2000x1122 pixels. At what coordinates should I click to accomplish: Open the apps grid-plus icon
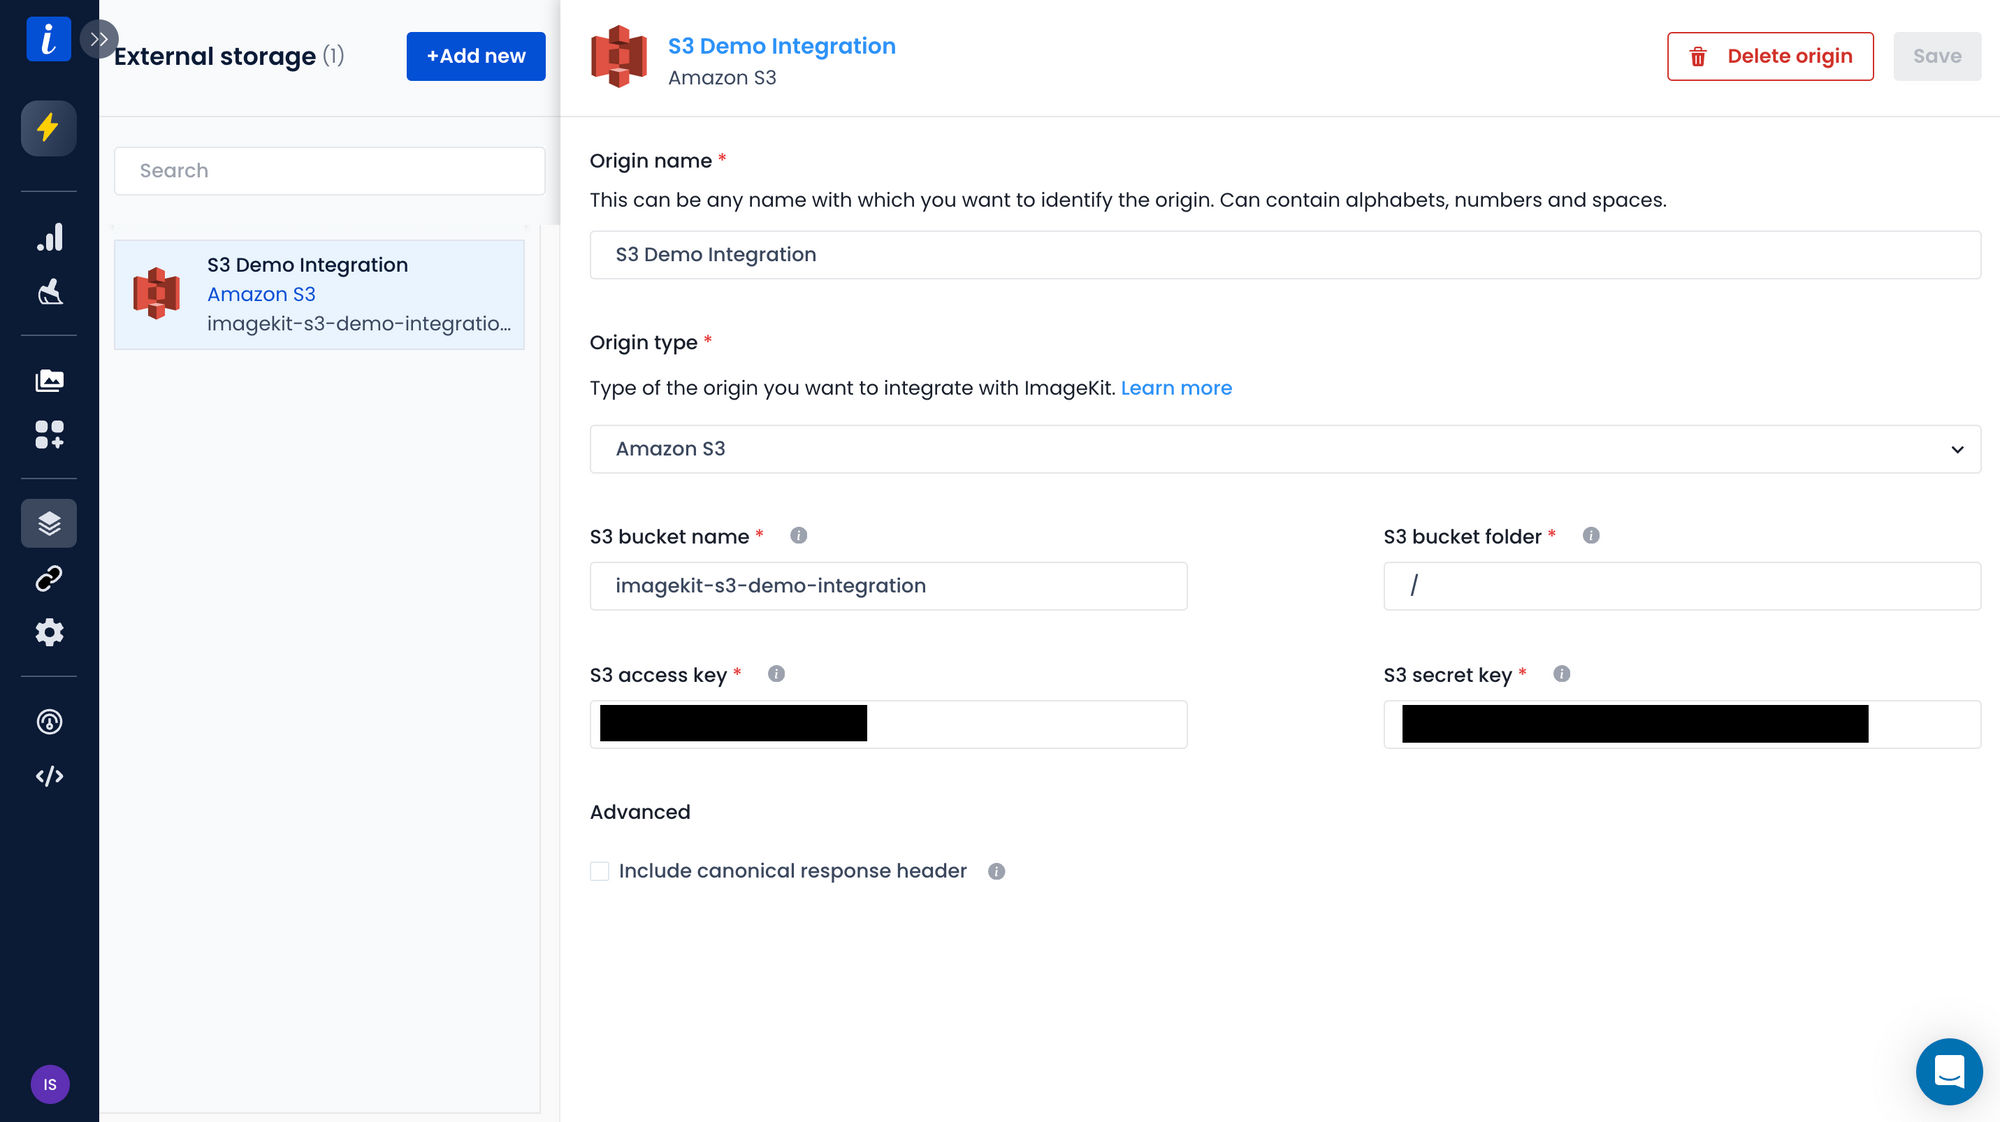coord(49,434)
